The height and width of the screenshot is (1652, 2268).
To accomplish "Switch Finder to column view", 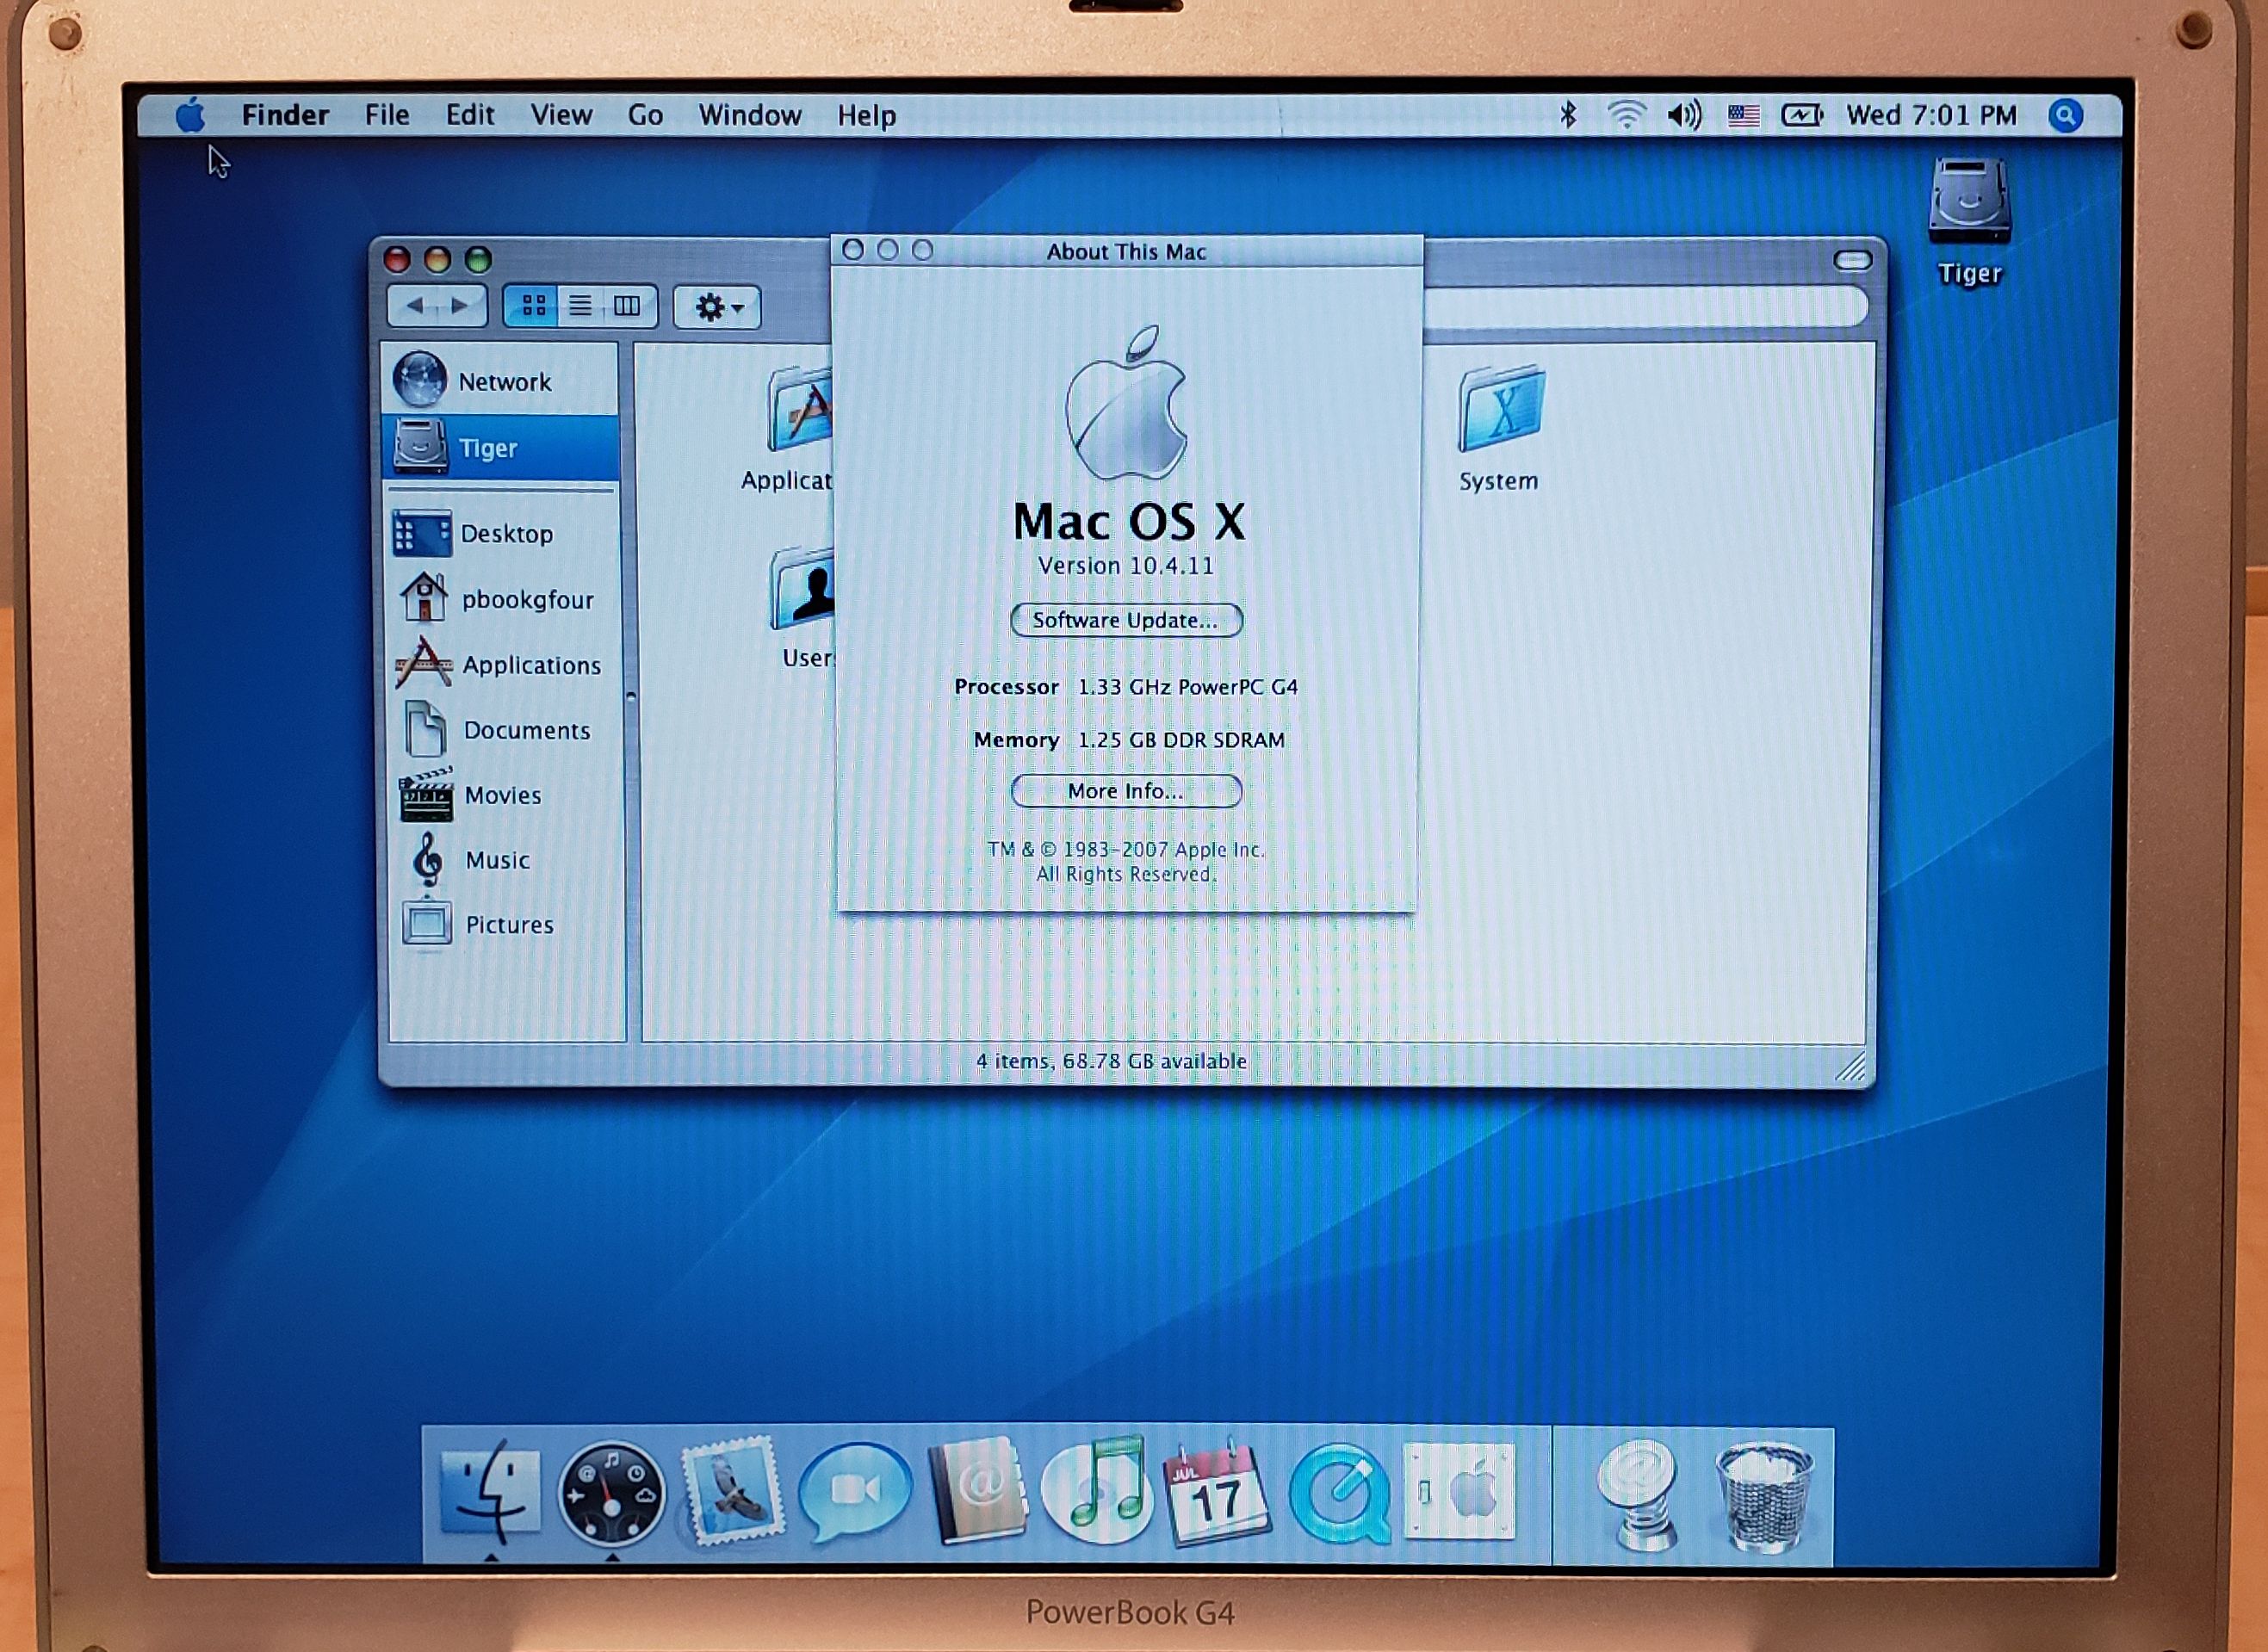I will [x=628, y=306].
